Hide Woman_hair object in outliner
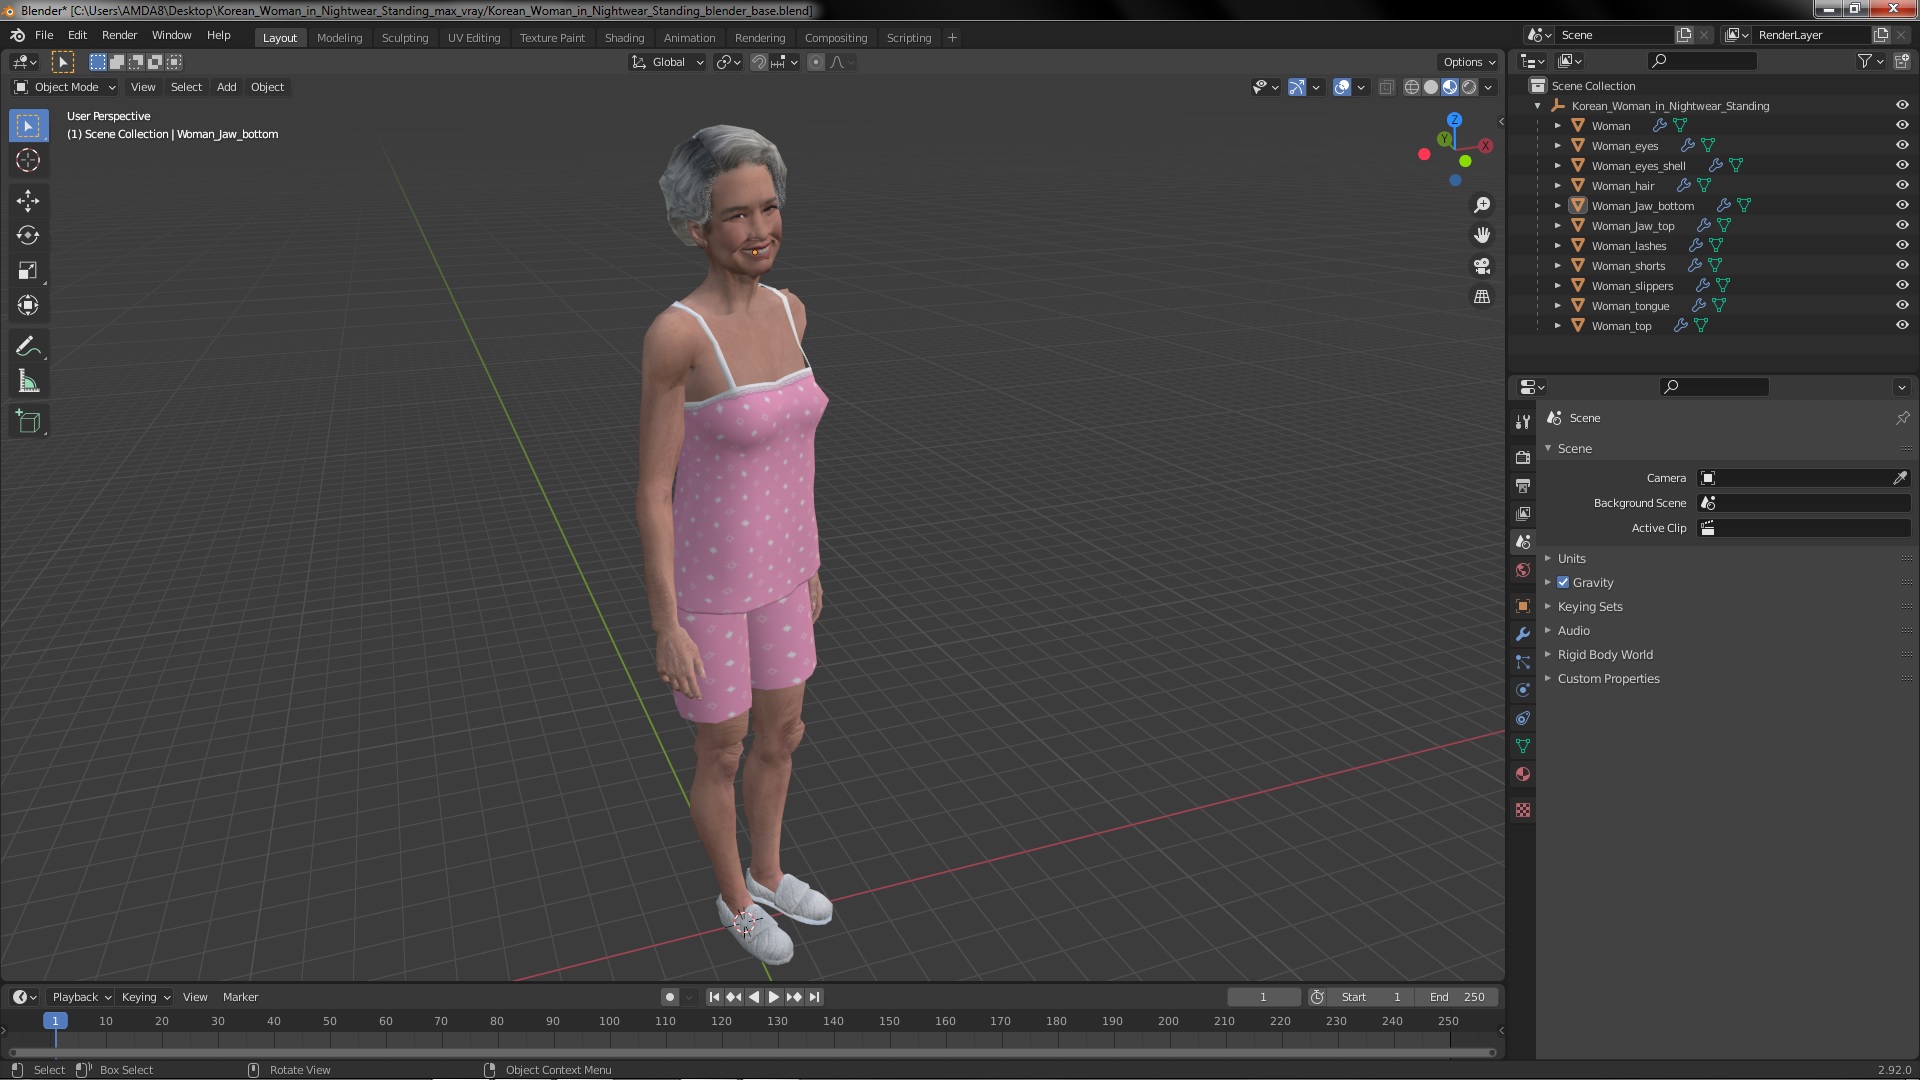Screen dimensions: 1920x1080 1902,185
